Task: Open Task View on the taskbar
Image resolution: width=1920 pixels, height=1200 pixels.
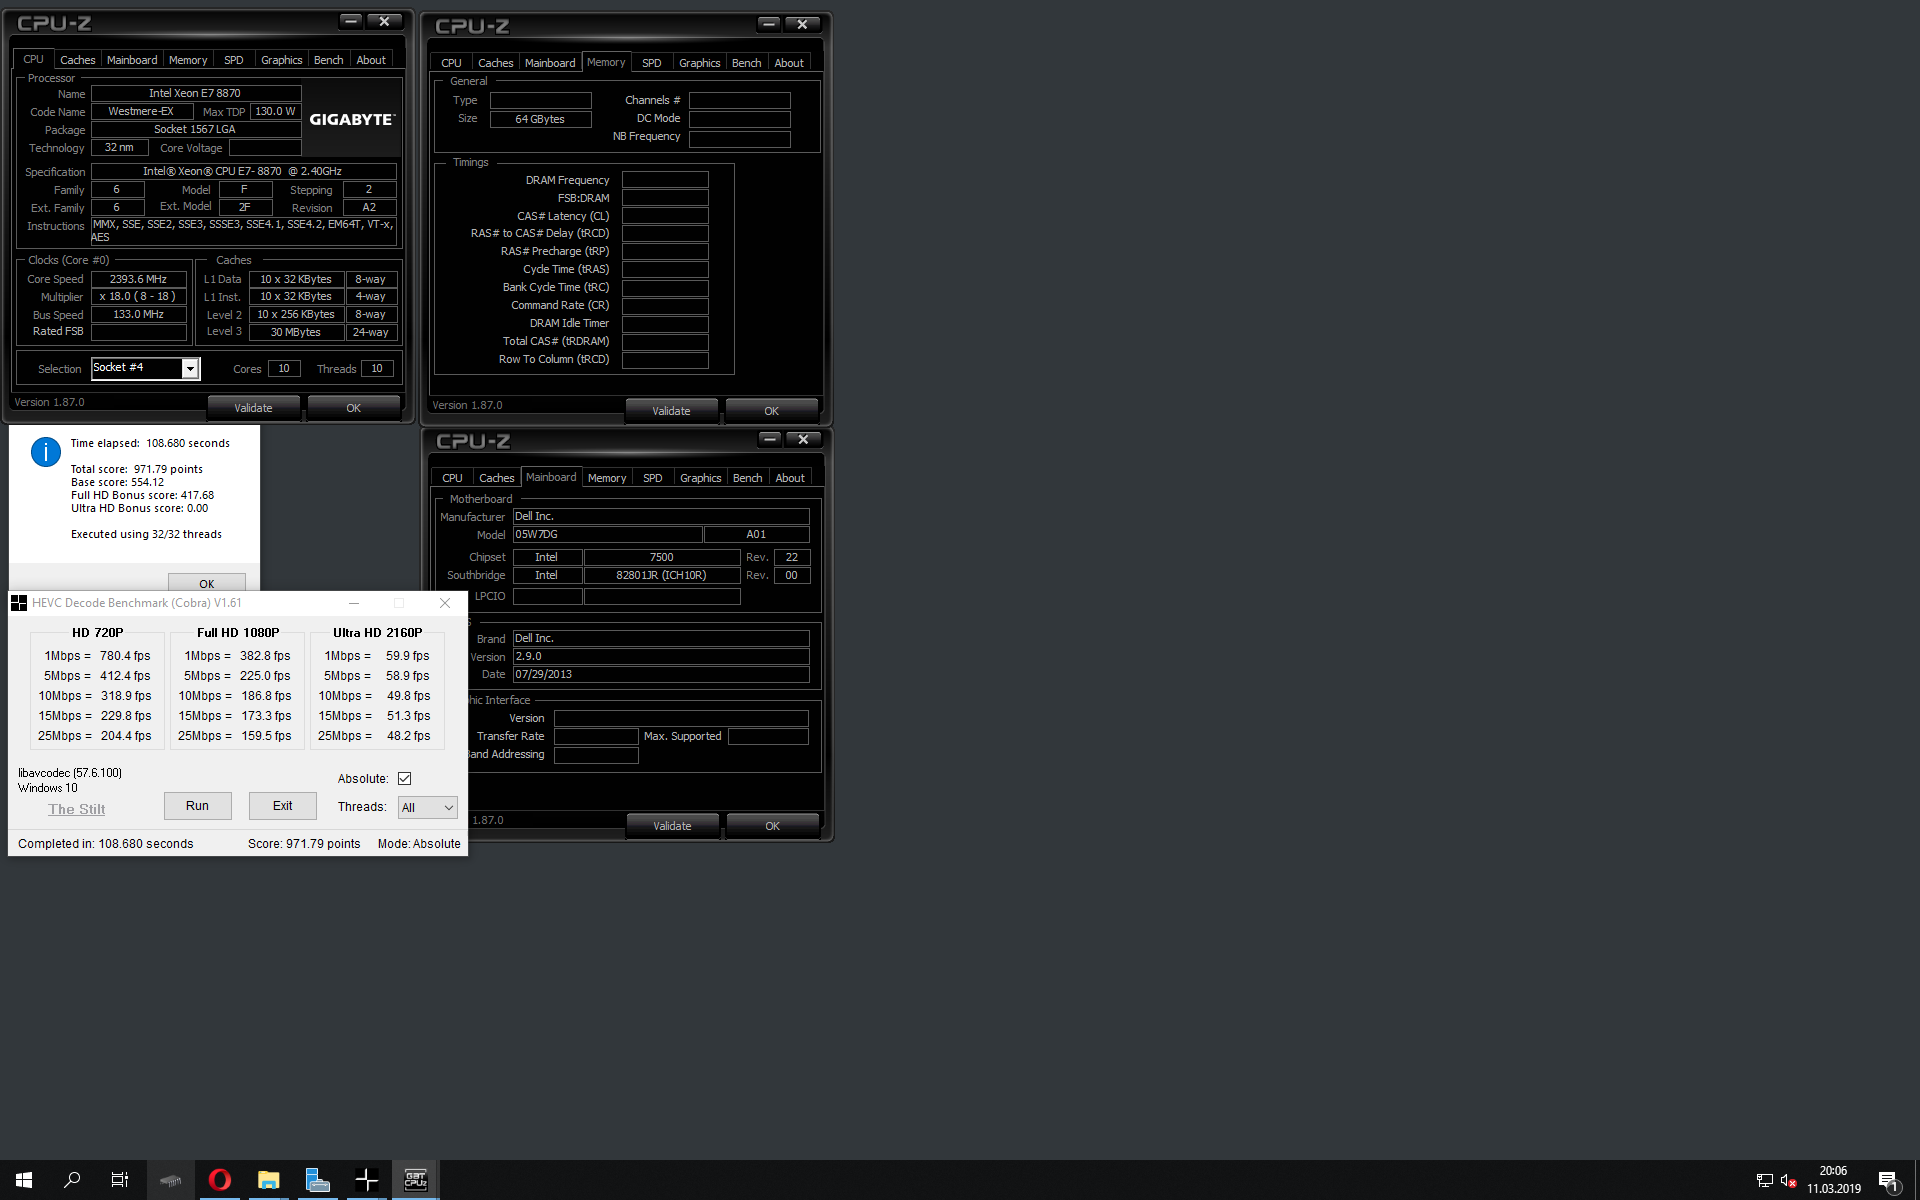Action: 120,1180
